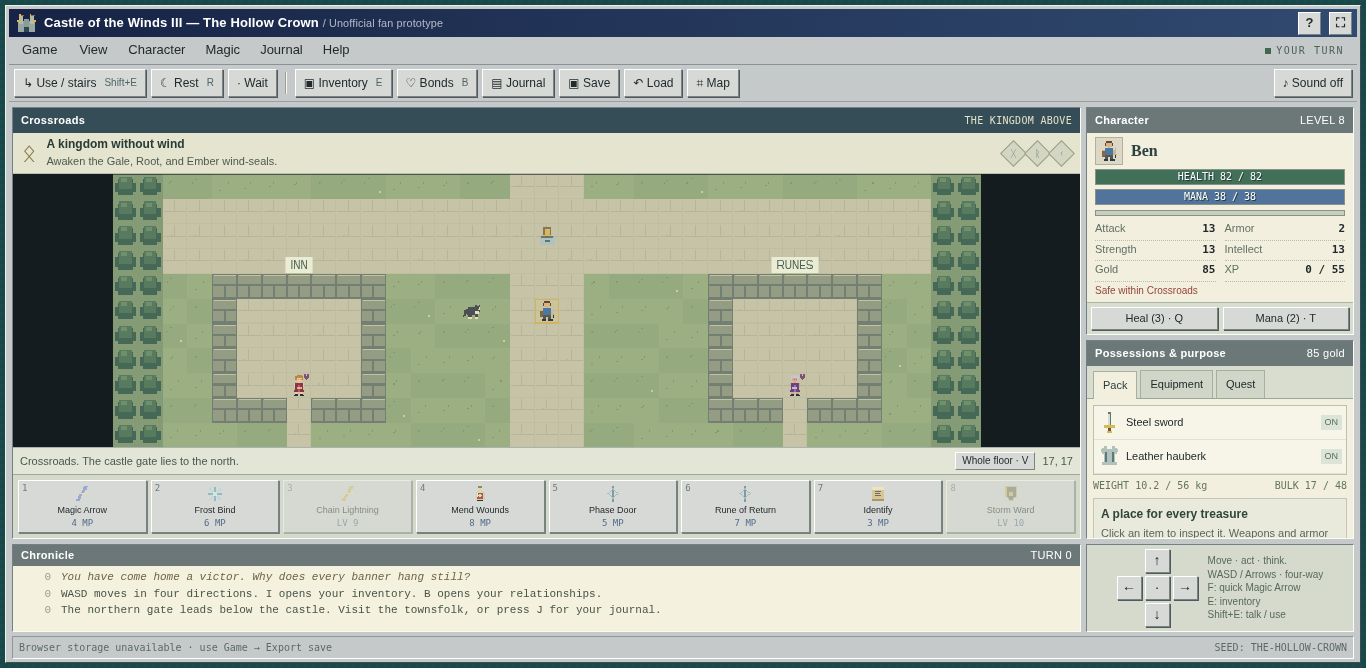This screenshot has height=668, width=1366.
Task: Click the gray wolf on the map
Action: pos(472,311)
